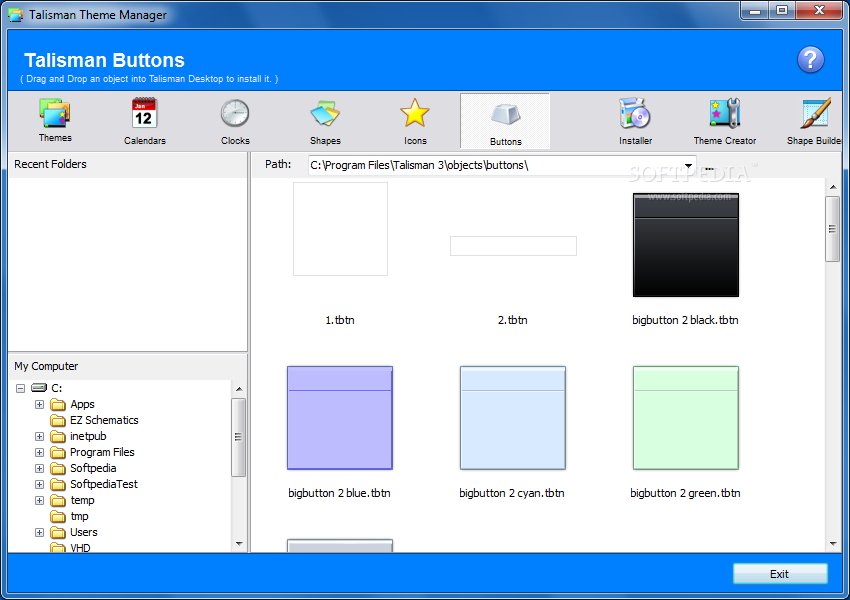Launch the Installer tool
The image size is (850, 600).
tap(635, 121)
